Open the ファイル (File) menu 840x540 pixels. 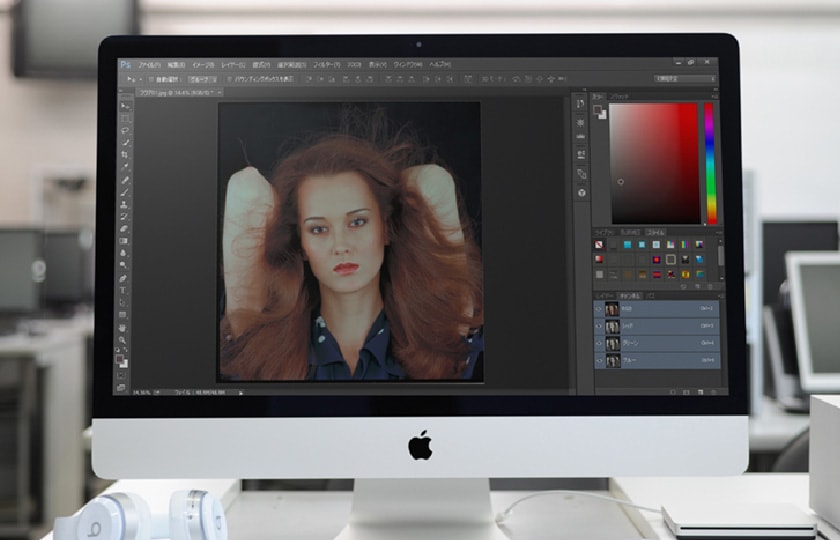click(x=149, y=65)
